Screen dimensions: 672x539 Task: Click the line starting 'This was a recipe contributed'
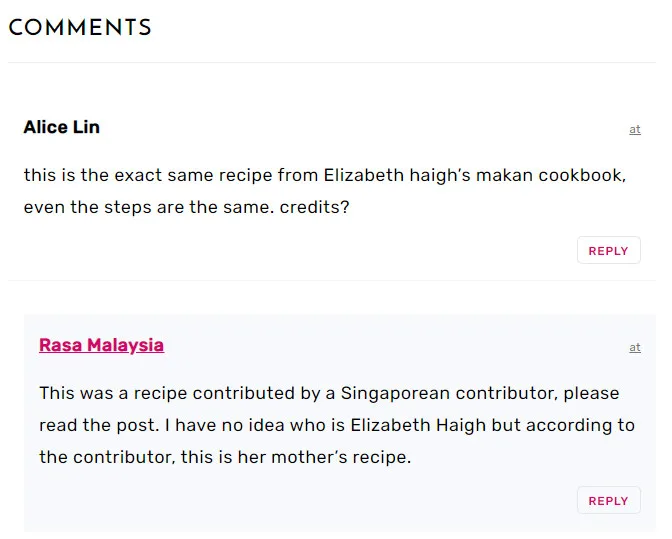coord(329,393)
